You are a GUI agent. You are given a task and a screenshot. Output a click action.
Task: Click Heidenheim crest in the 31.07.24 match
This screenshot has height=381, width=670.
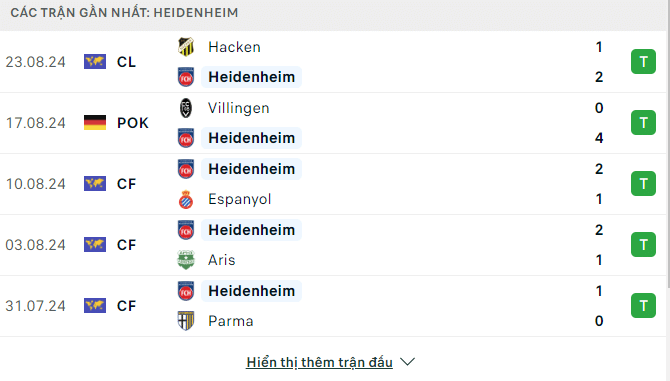186,291
